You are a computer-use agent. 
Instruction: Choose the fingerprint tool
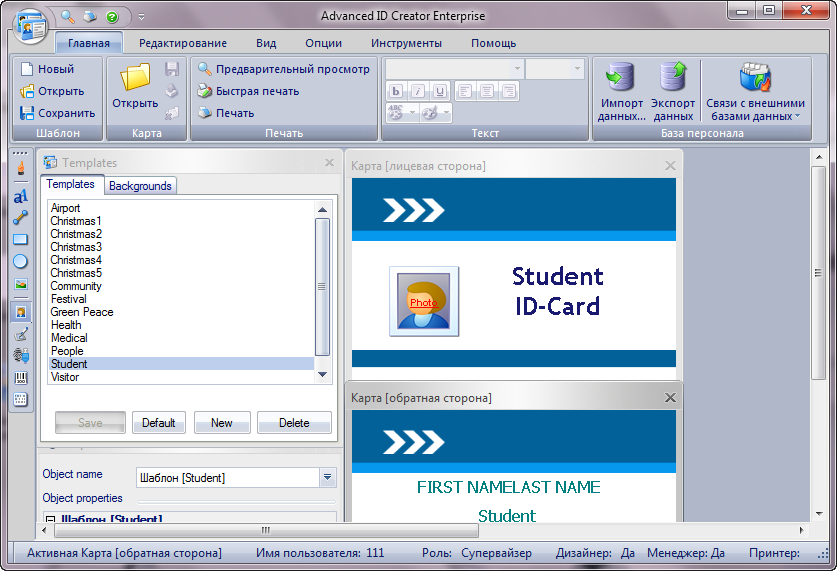tap(20, 355)
